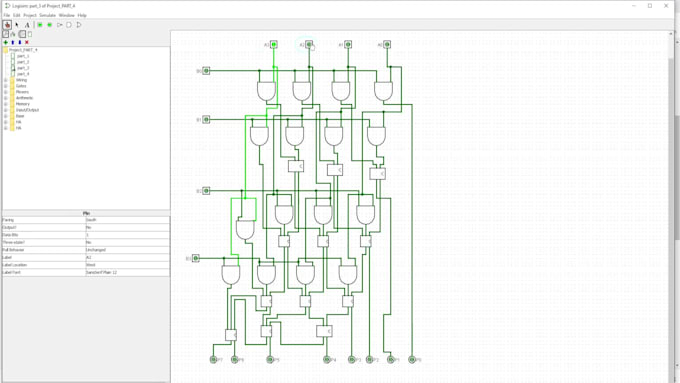The width and height of the screenshot is (680, 383).
Task: Open the Simulate menu
Action: coord(48,15)
